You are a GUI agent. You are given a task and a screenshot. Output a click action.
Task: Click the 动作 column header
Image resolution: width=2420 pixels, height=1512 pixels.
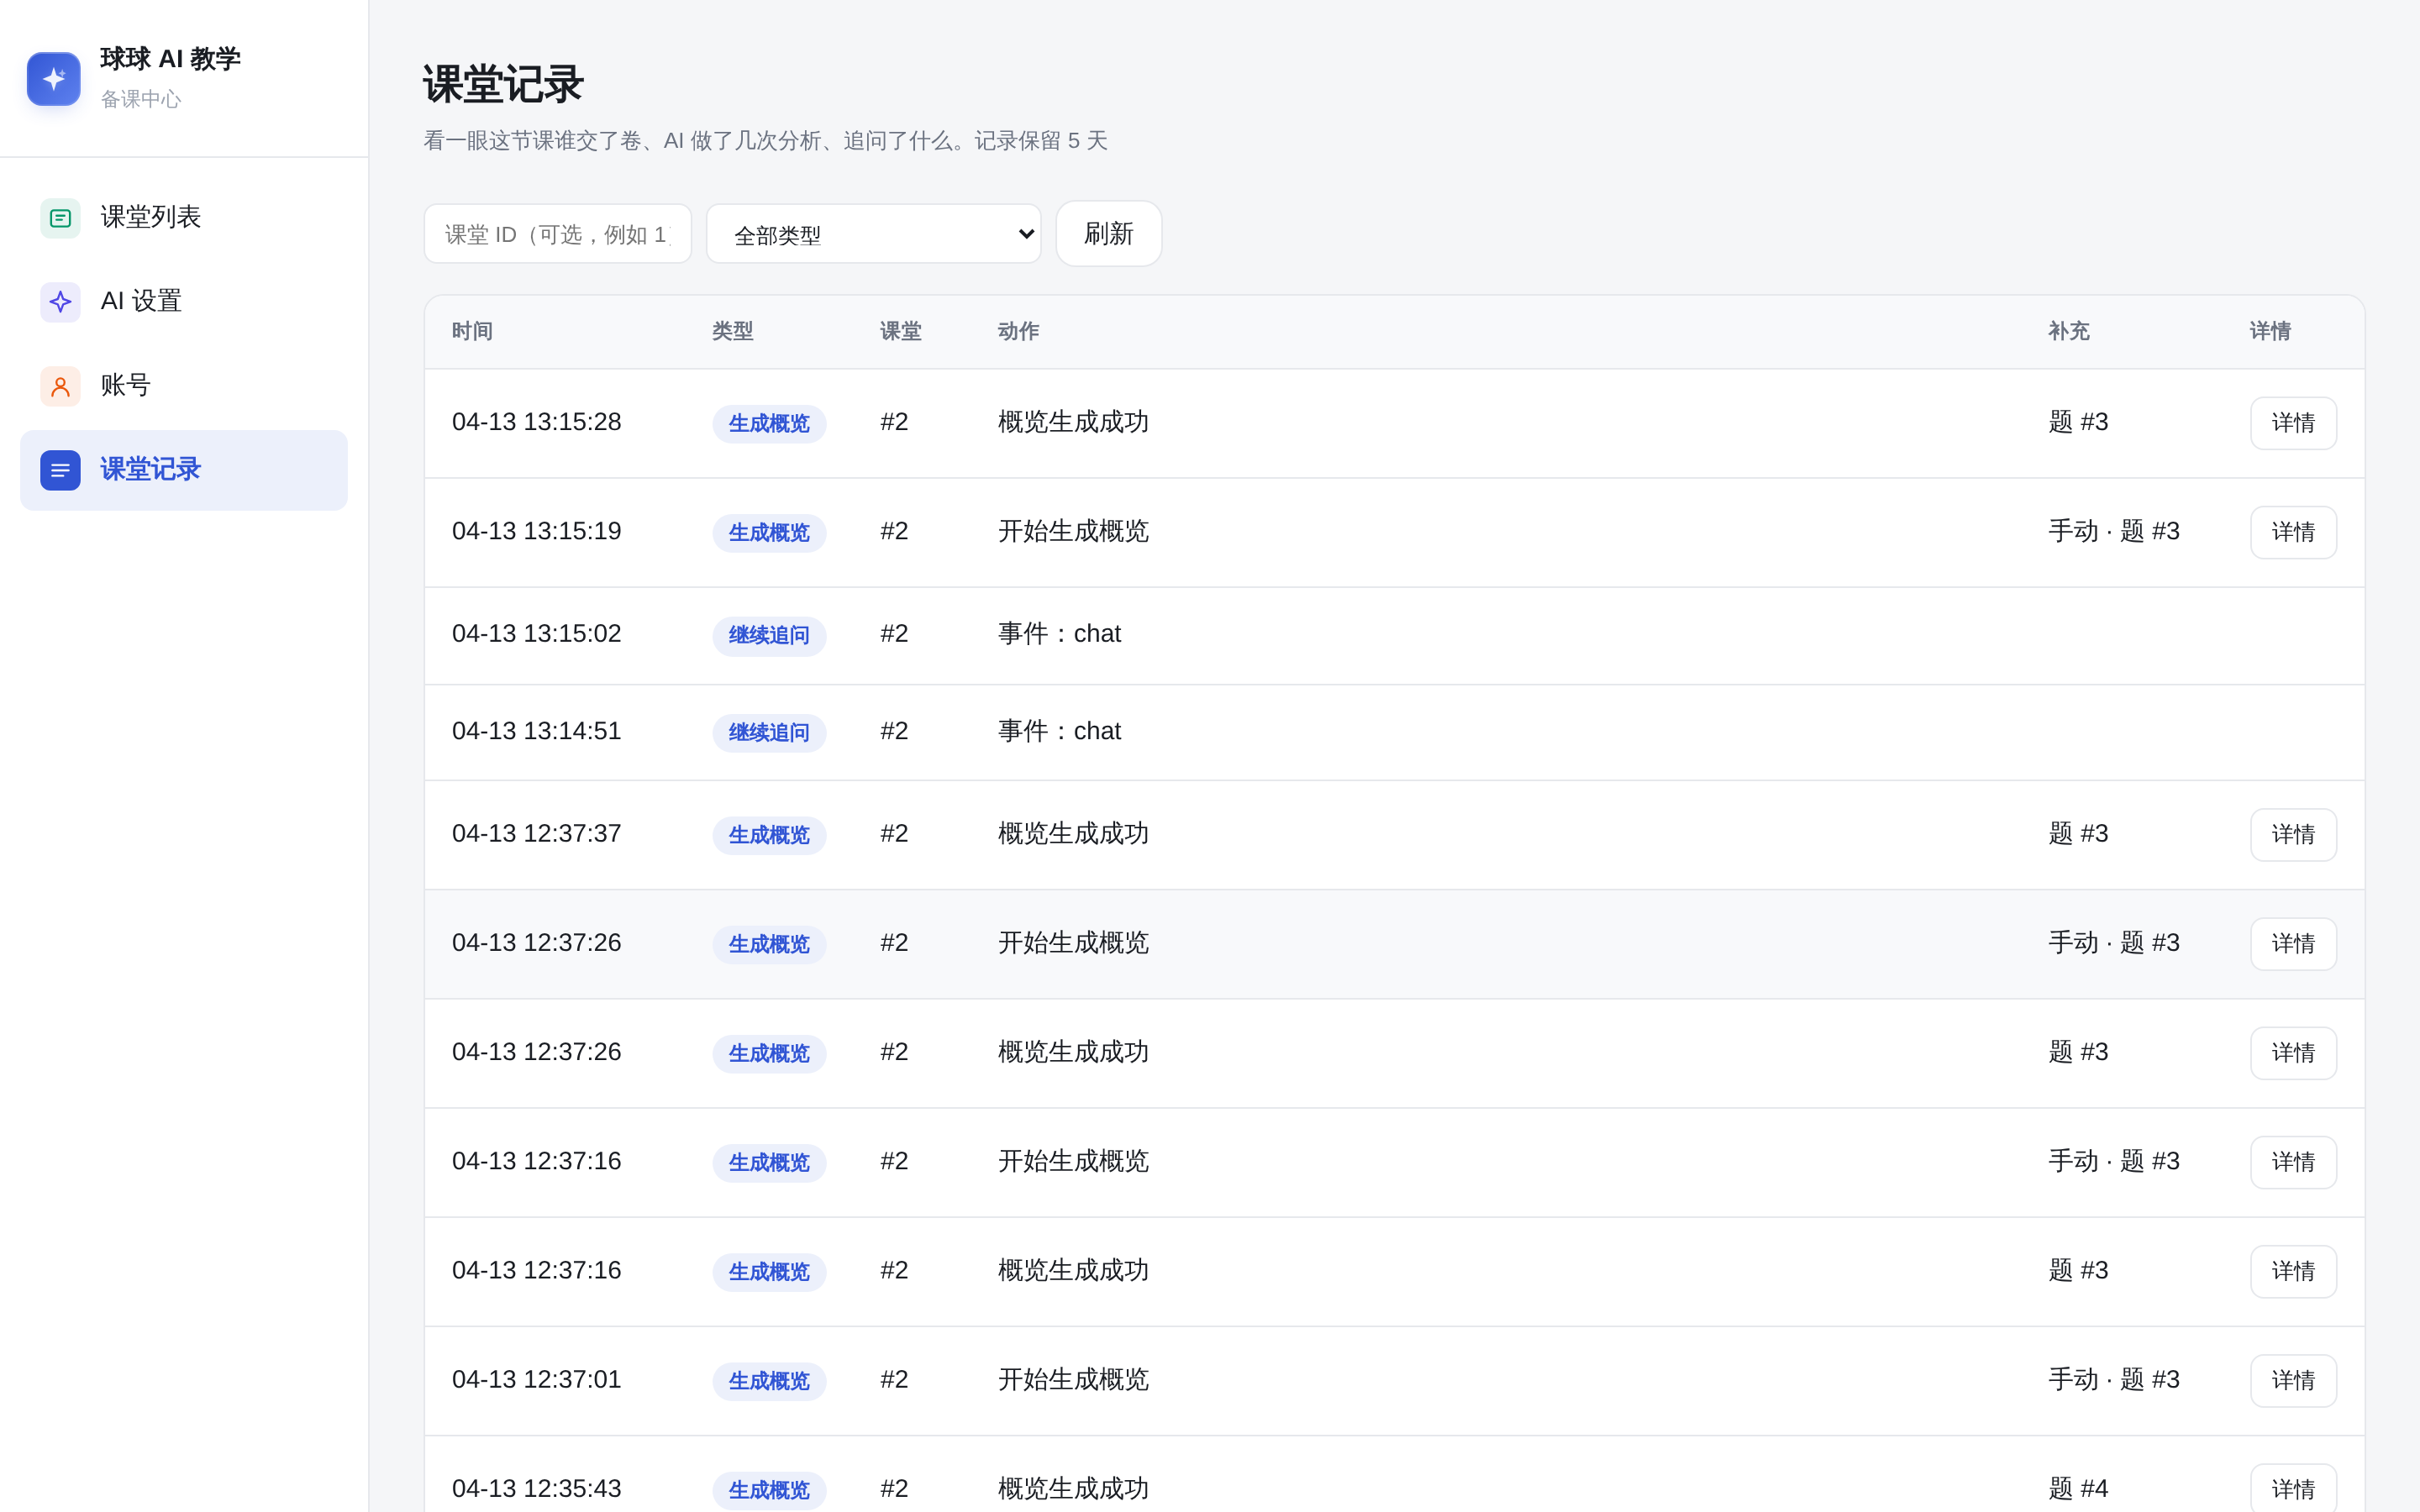click(x=1018, y=332)
